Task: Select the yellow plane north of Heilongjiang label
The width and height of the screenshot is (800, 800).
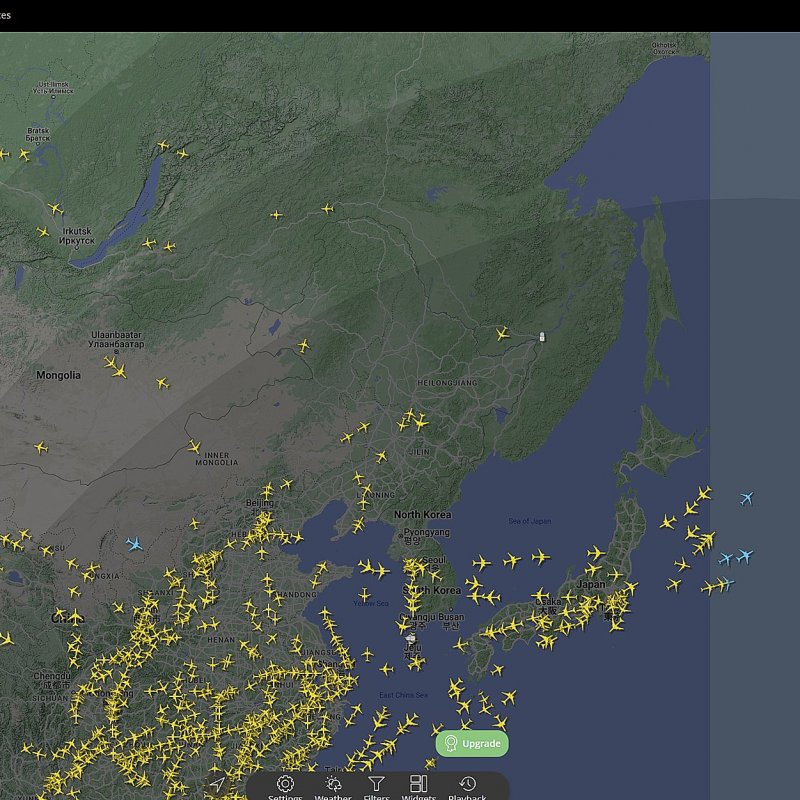Action: [502, 333]
